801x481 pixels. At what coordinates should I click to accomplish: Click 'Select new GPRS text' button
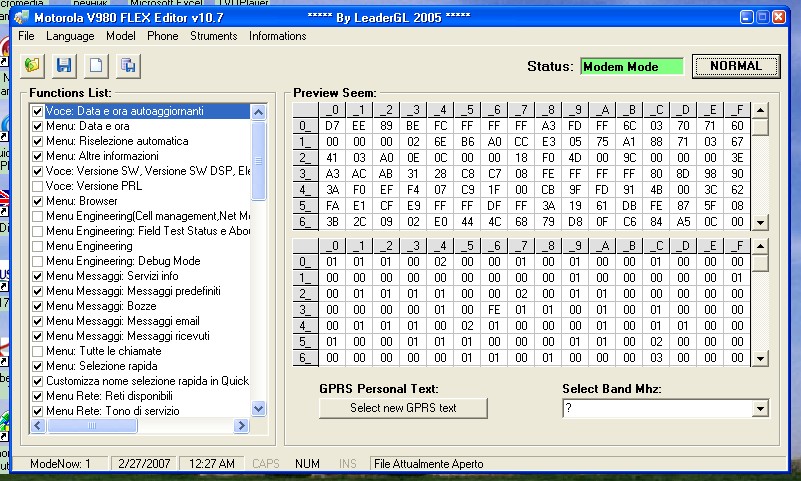[403, 408]
